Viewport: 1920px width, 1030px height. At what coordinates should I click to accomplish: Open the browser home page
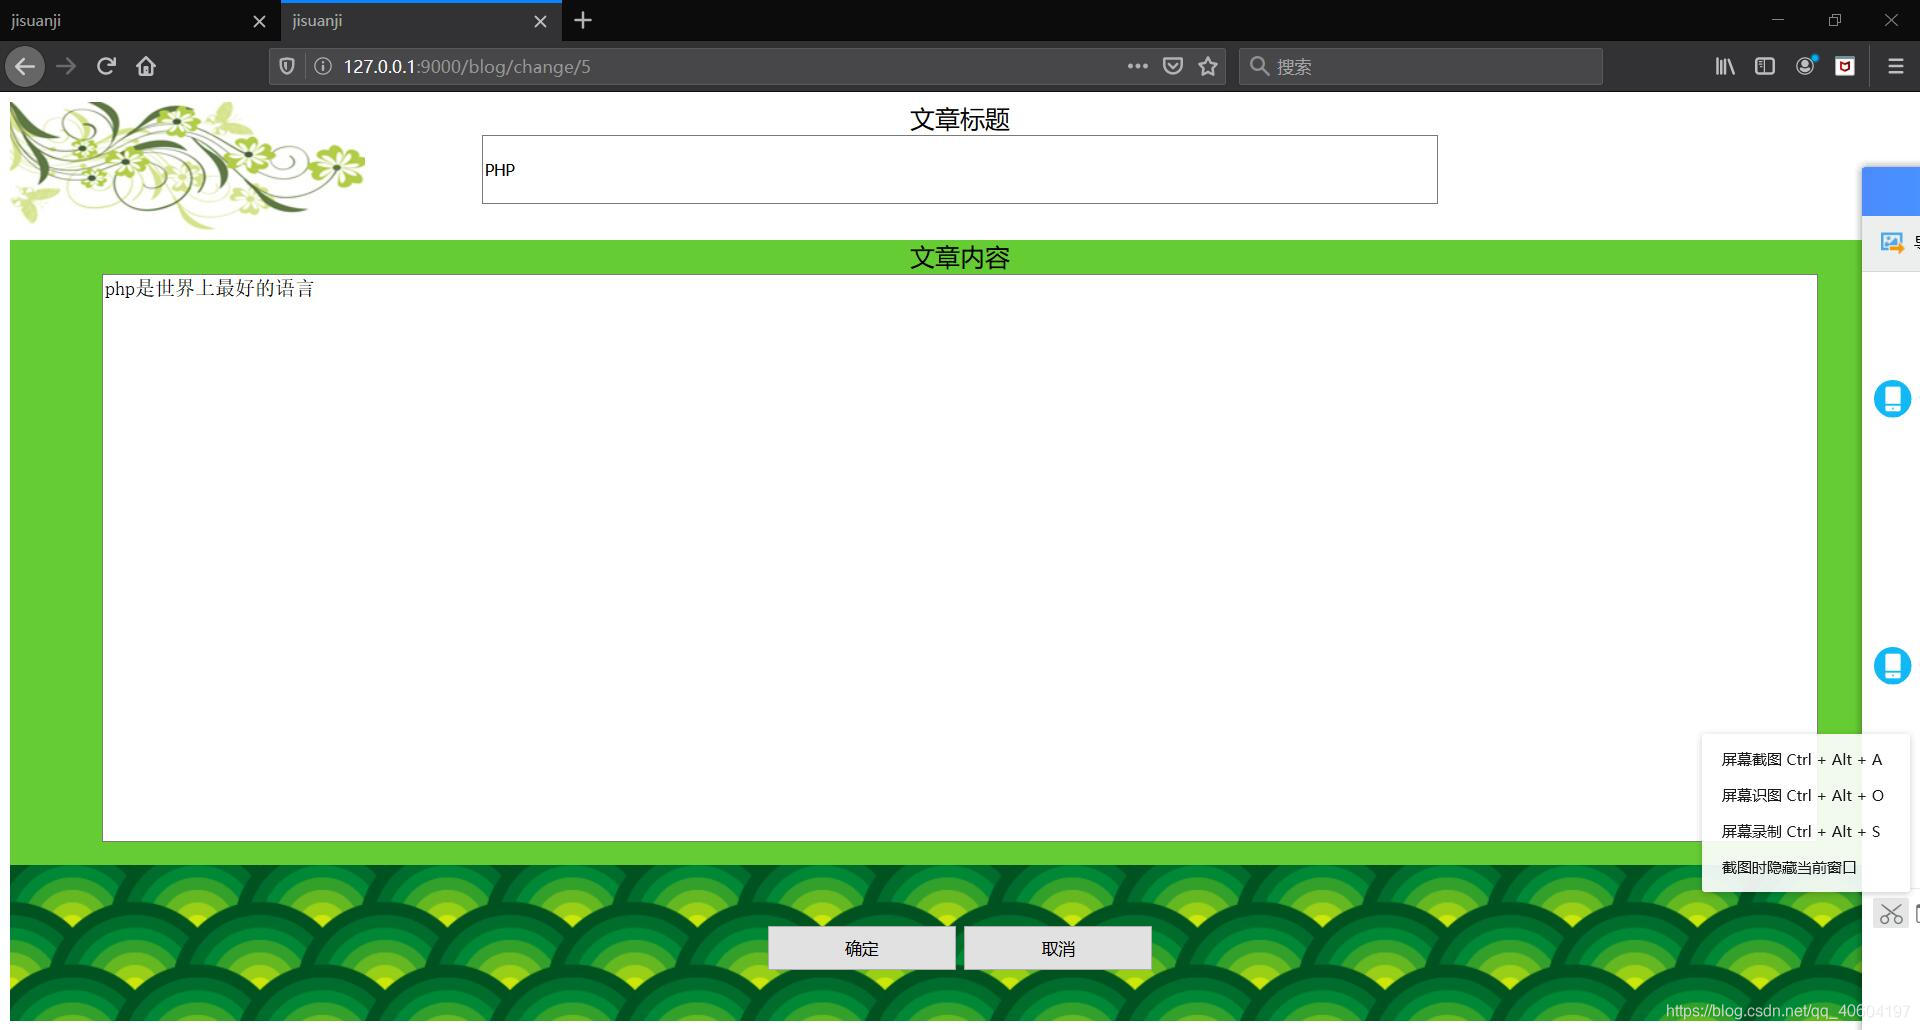[146, 67]
